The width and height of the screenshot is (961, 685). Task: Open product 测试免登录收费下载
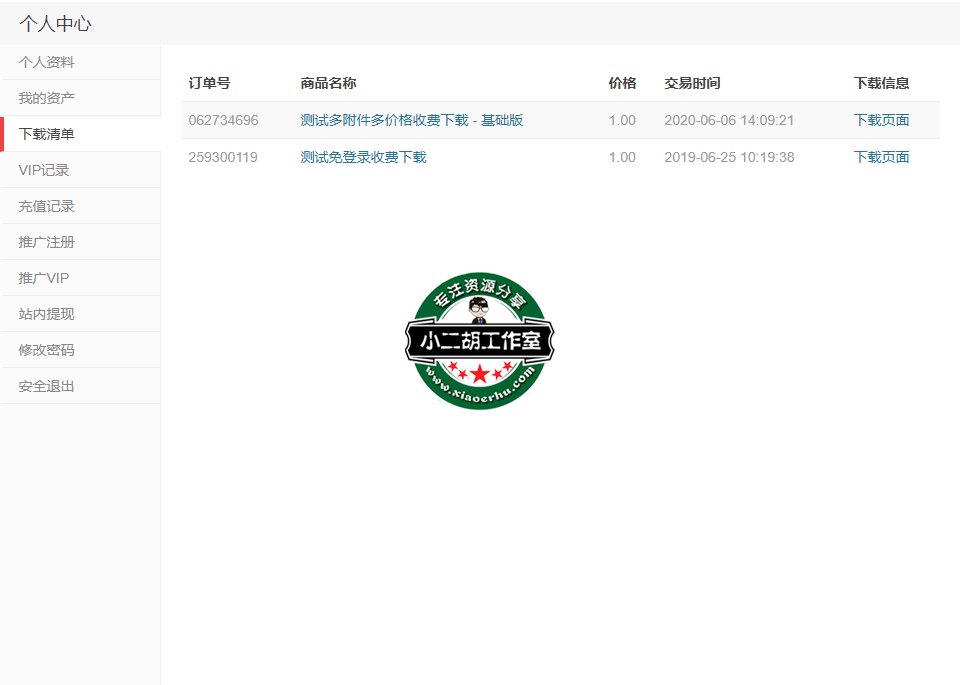pos(360,157)
